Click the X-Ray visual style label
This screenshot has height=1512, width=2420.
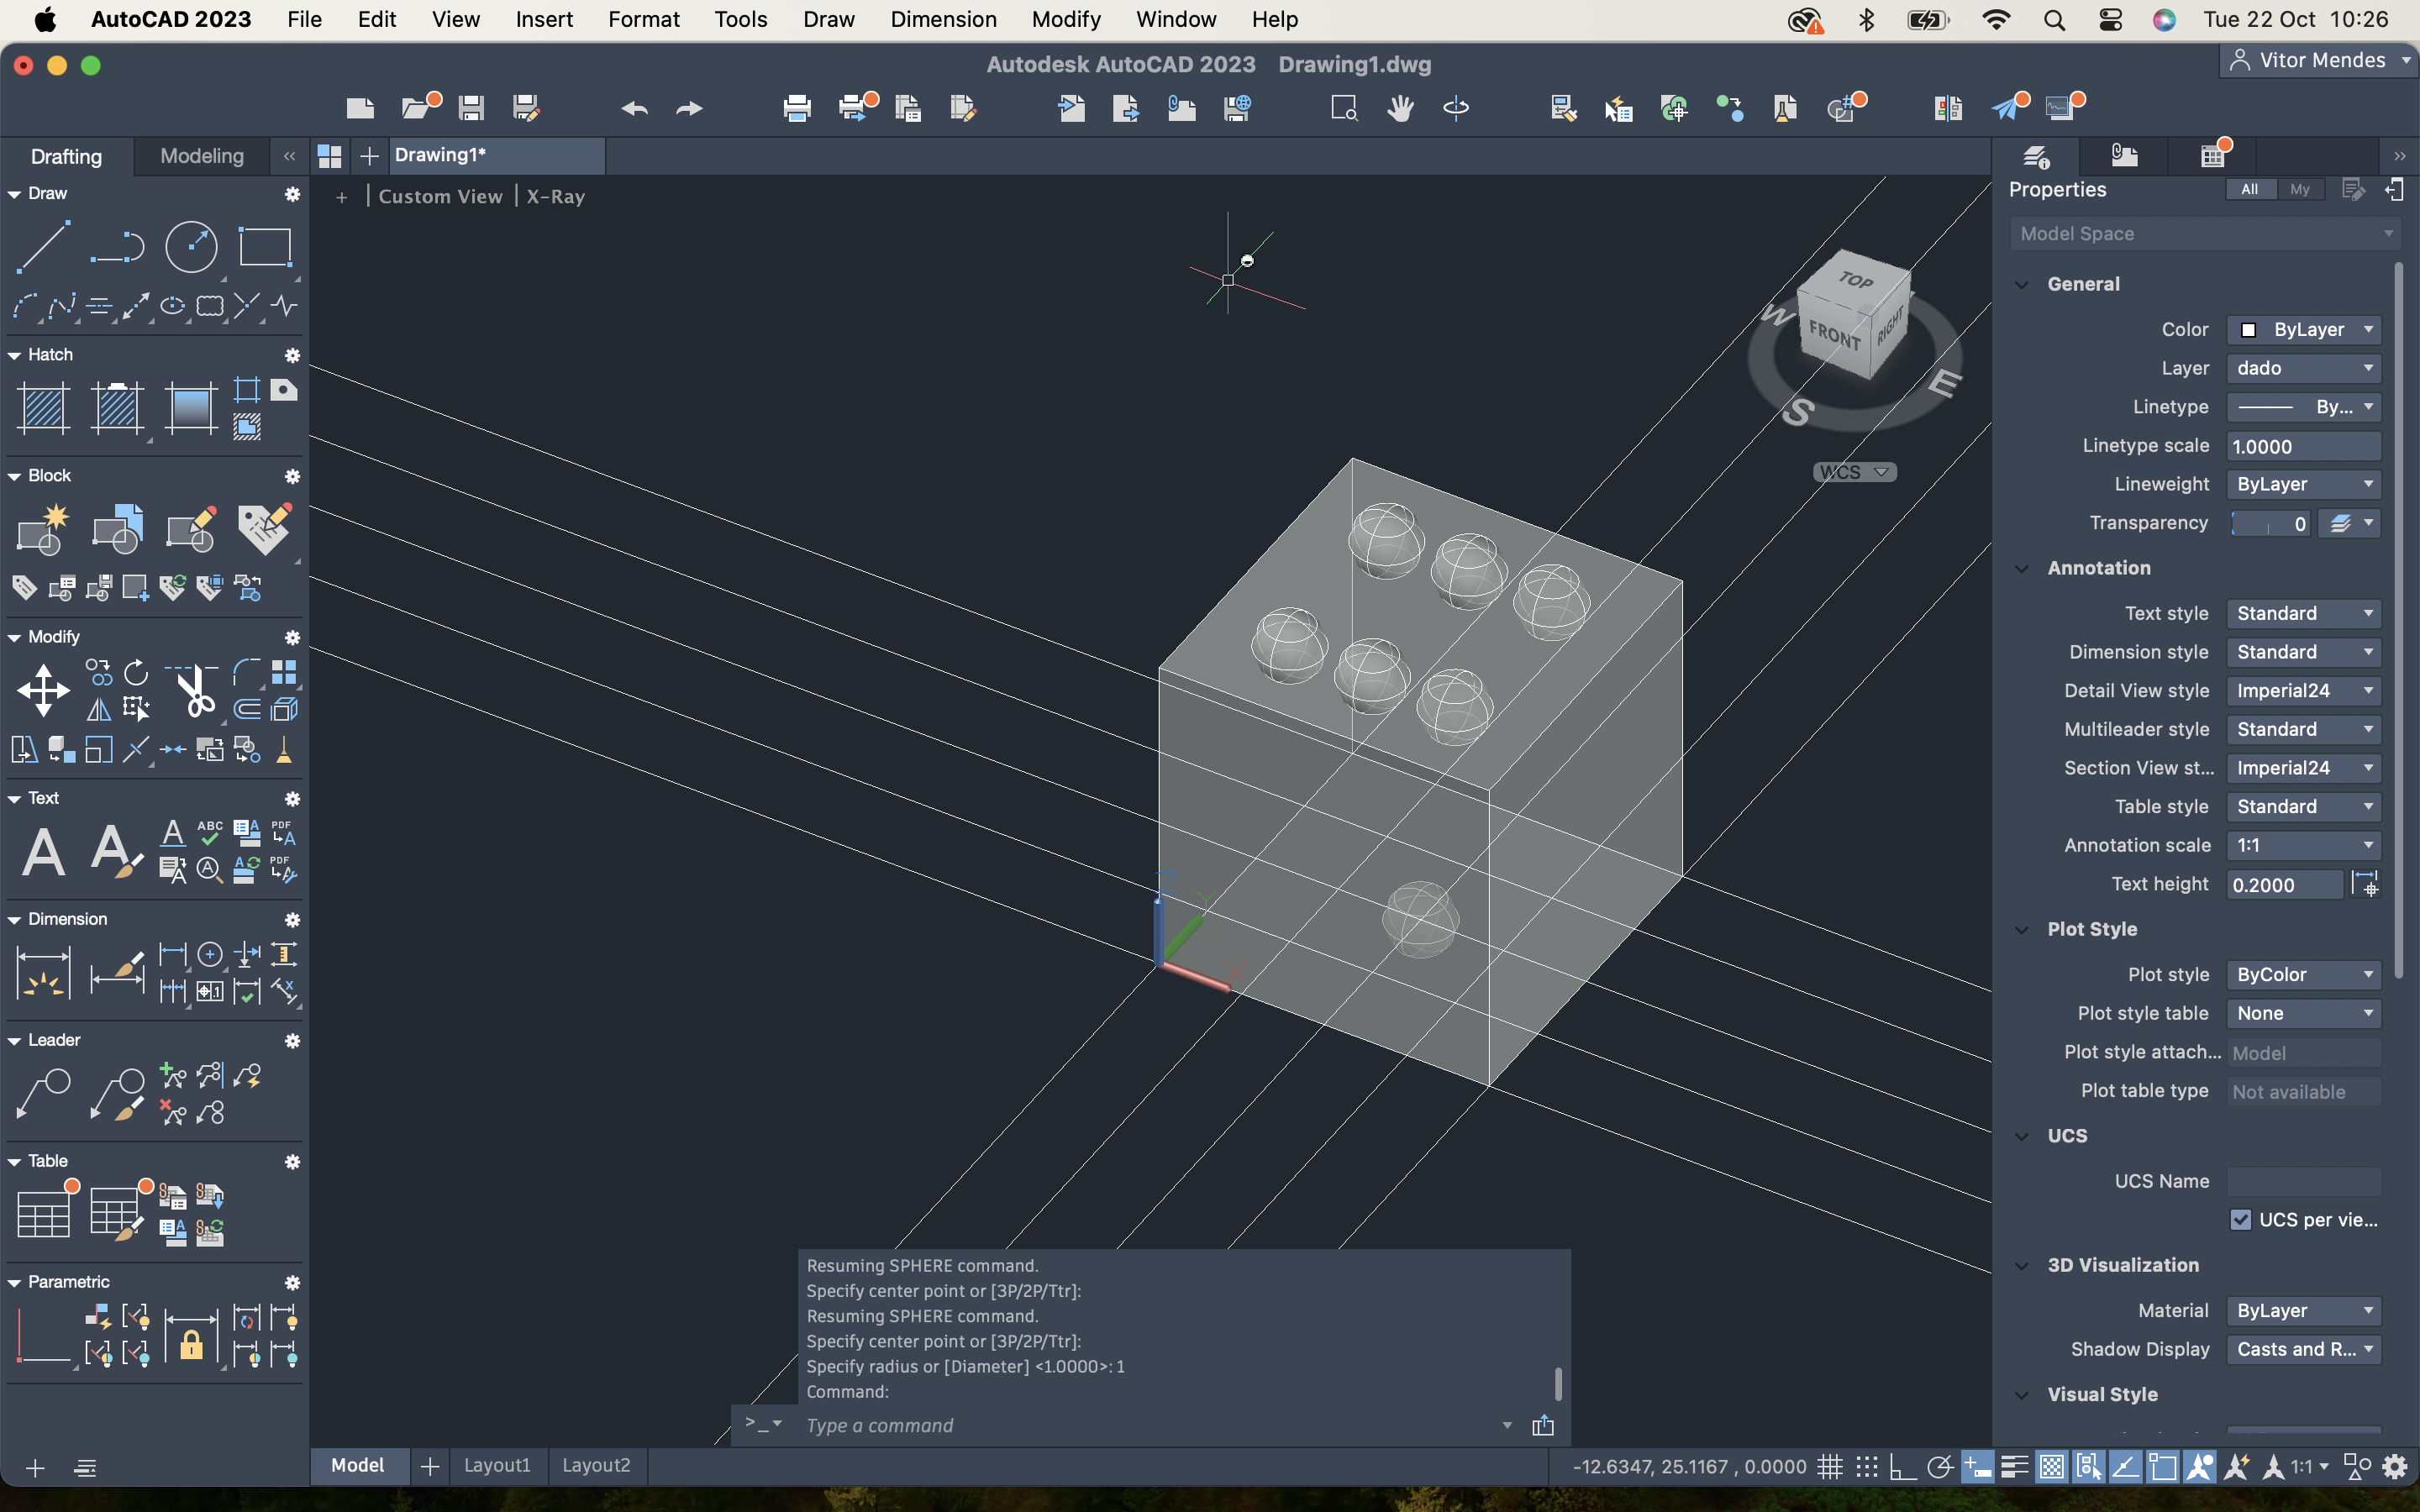tap(555, 196)
